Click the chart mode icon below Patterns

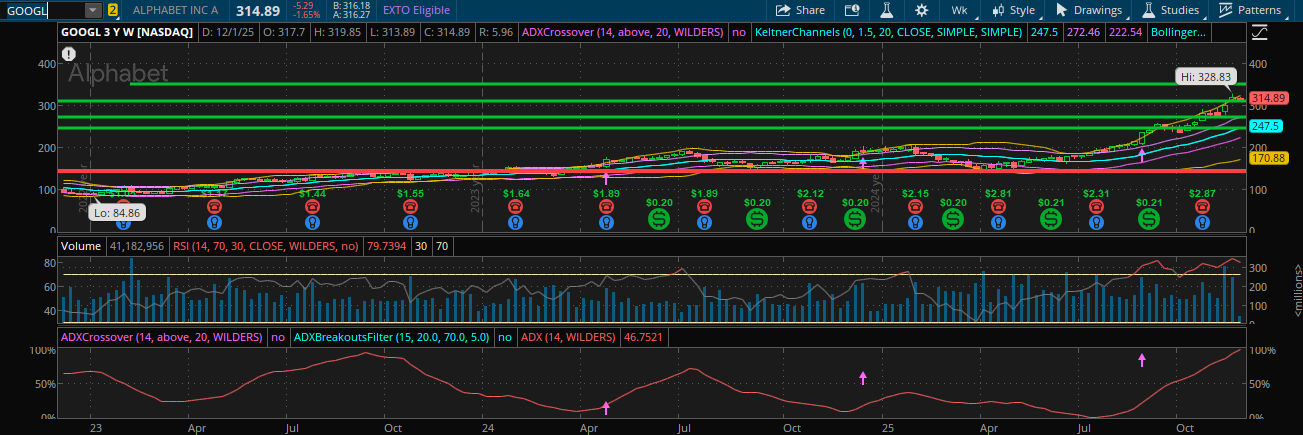click(1259, 32)
